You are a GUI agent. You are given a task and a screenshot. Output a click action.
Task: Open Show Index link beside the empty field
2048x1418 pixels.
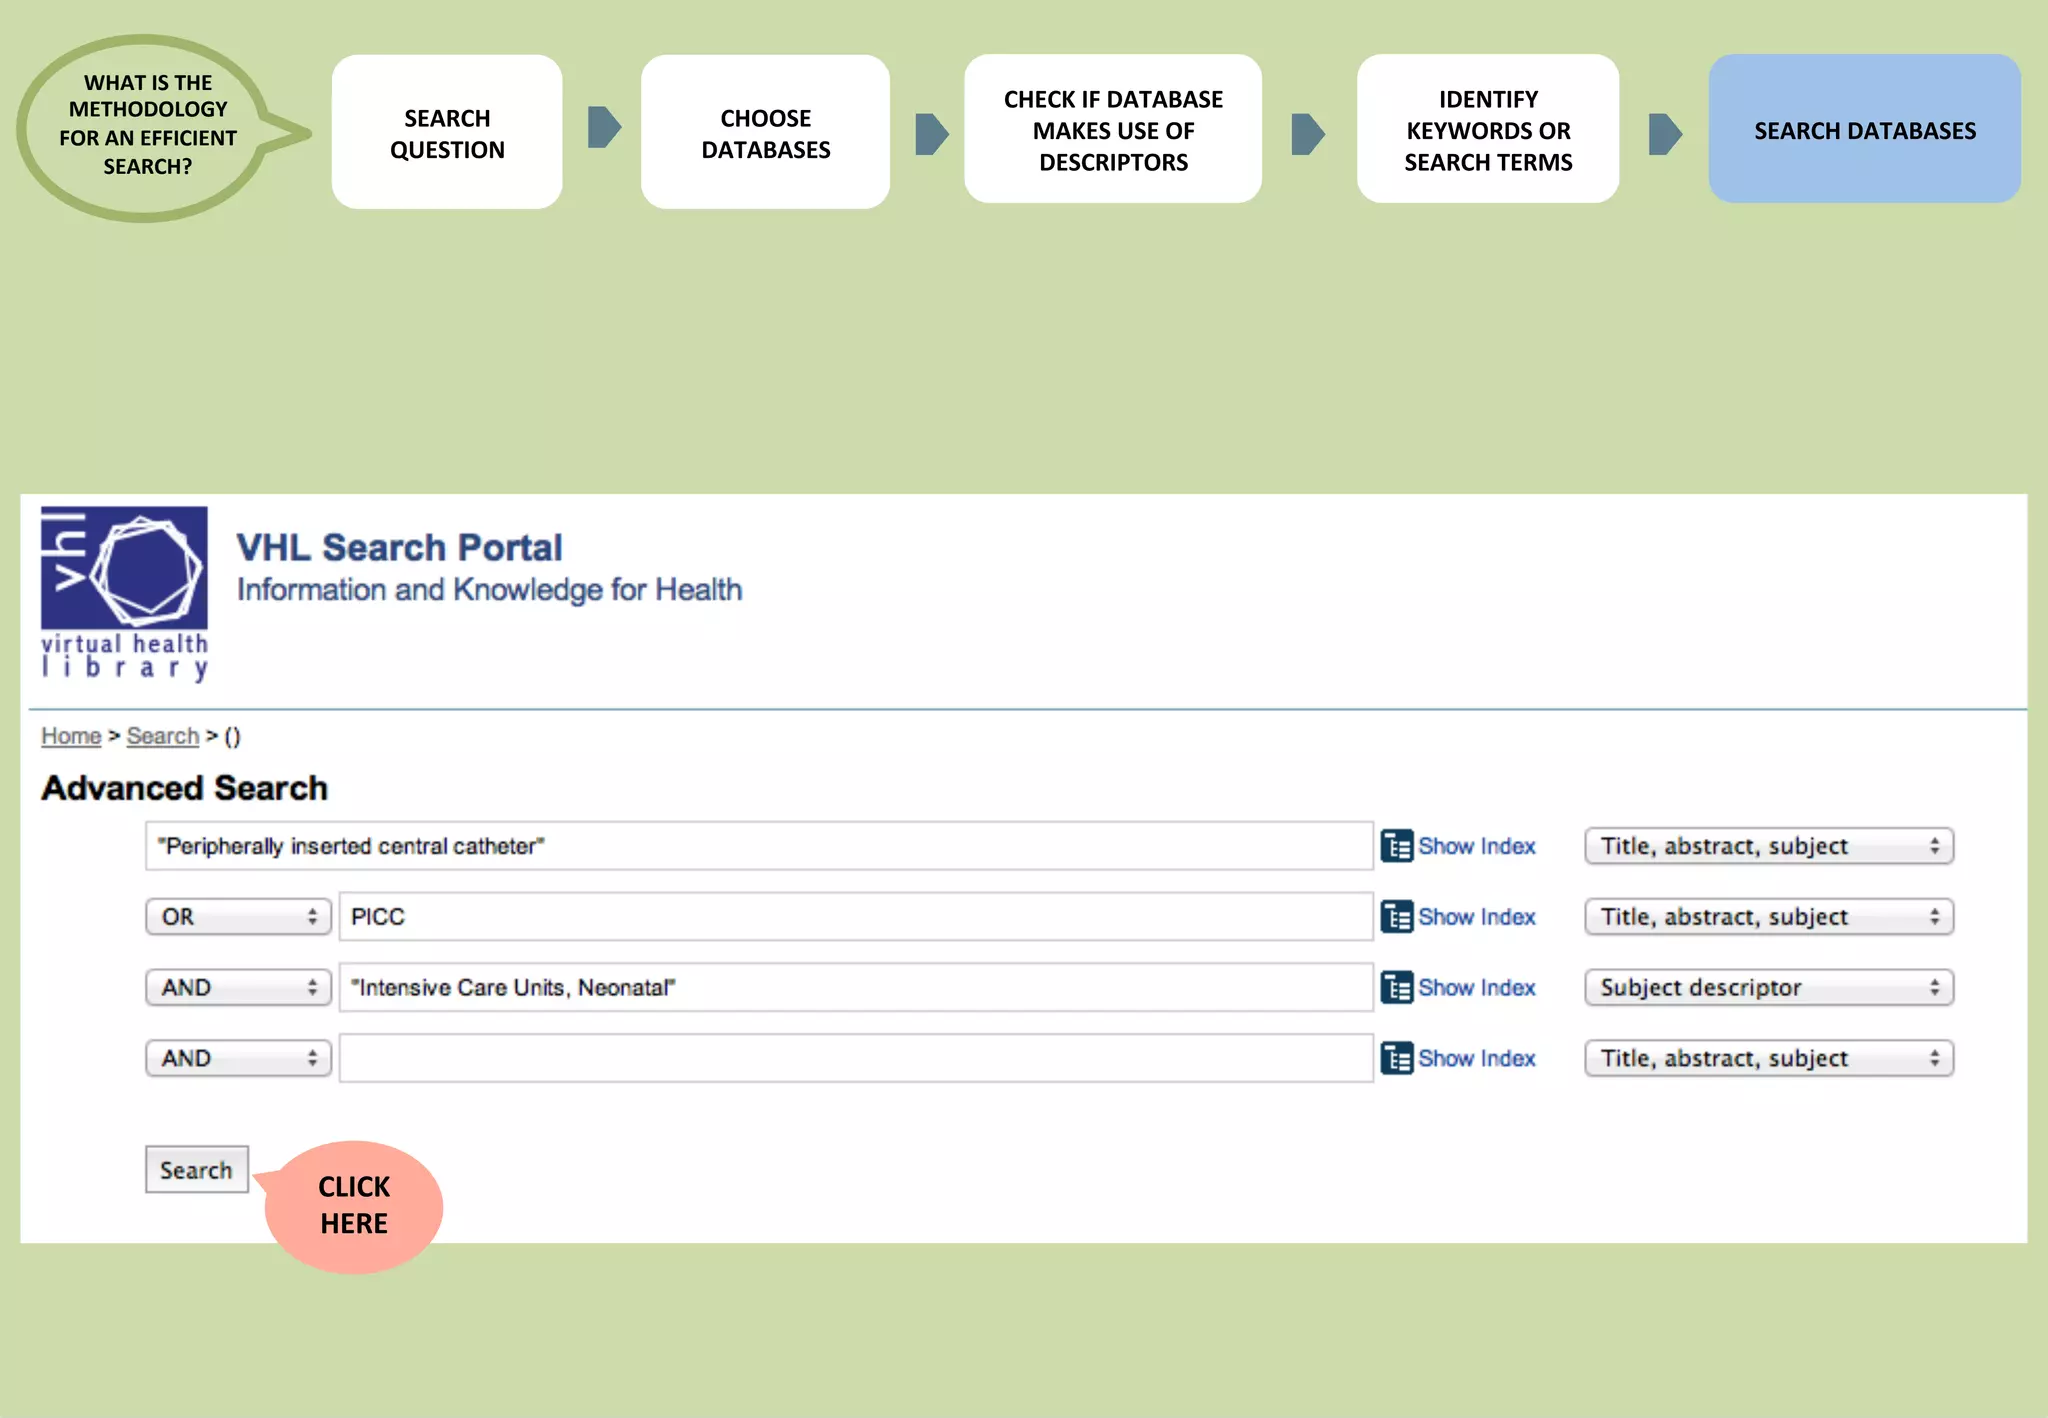1476,1058
